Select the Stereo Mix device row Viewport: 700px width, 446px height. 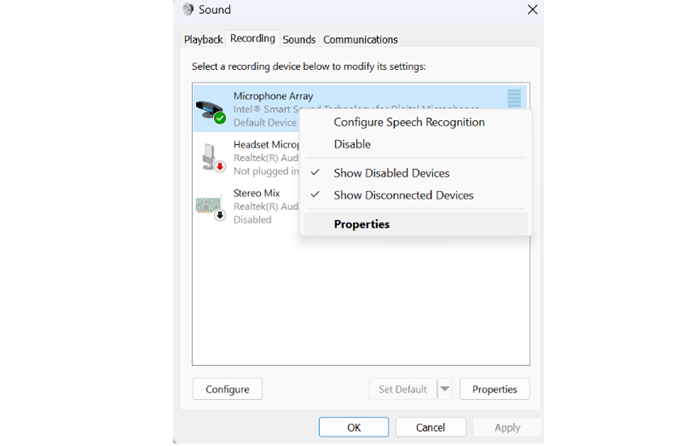[x=247, y=206]
